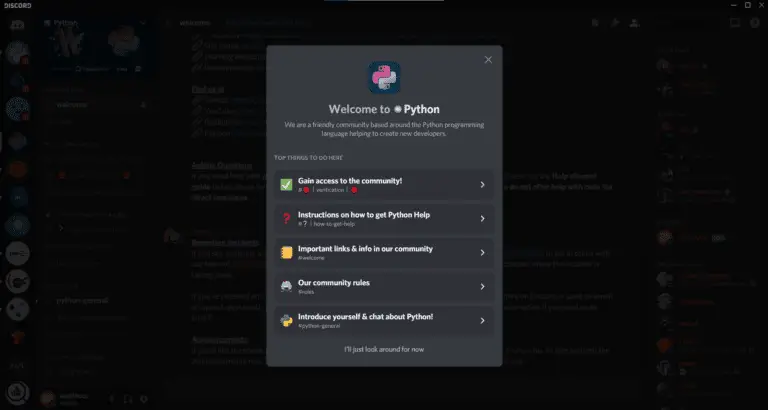Click the red question mark help icon
Image resolution: width=768 pixels, height=410 pixels.
[286, 218]
